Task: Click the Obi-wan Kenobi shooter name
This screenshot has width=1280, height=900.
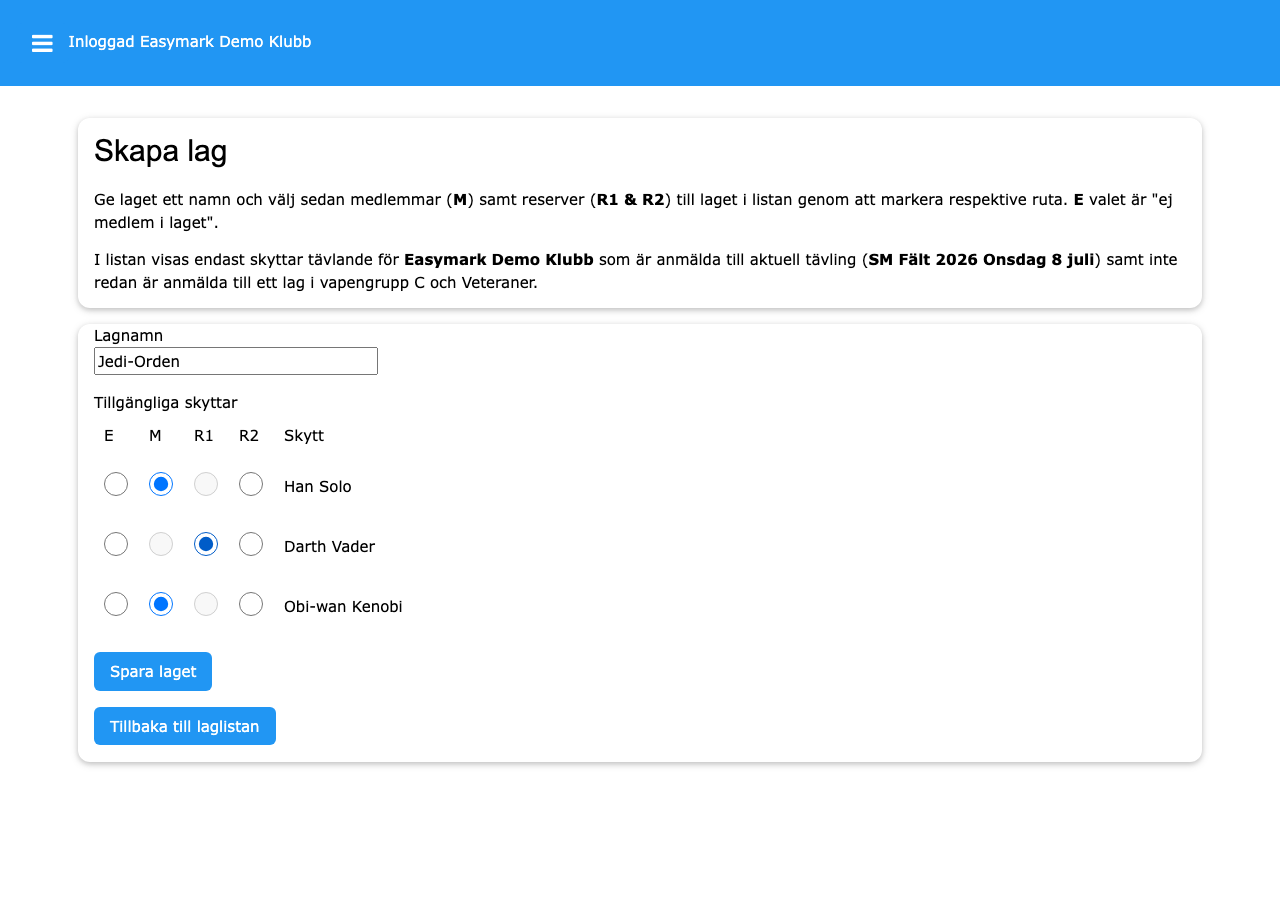Action: pos(343,607)
